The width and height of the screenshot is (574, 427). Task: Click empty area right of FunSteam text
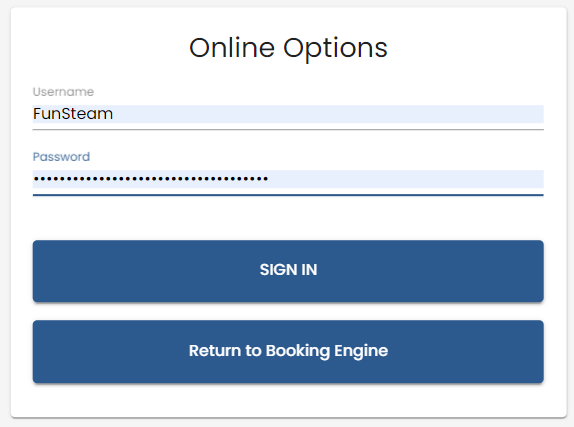329,114
